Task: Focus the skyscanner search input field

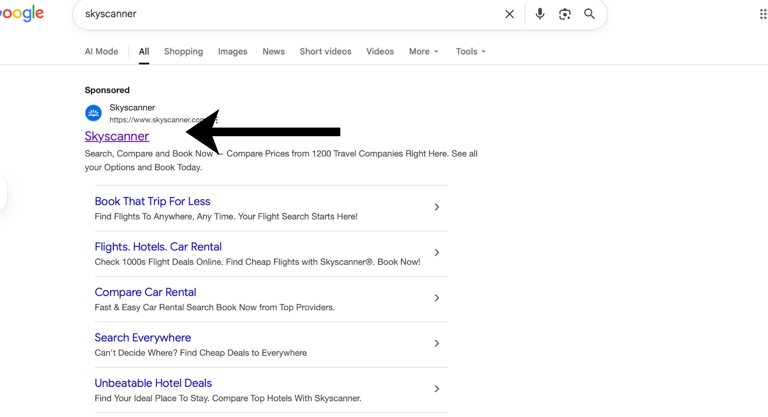Action: (x=289, y=14)
